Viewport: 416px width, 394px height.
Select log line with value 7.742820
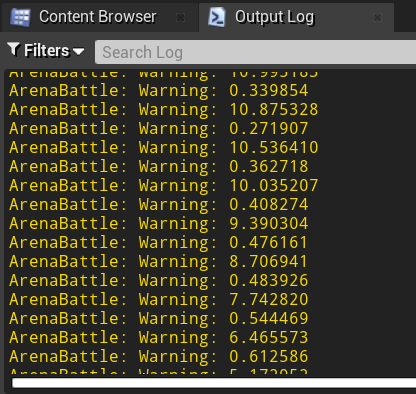pyautogui.click(x=159, y=299)
